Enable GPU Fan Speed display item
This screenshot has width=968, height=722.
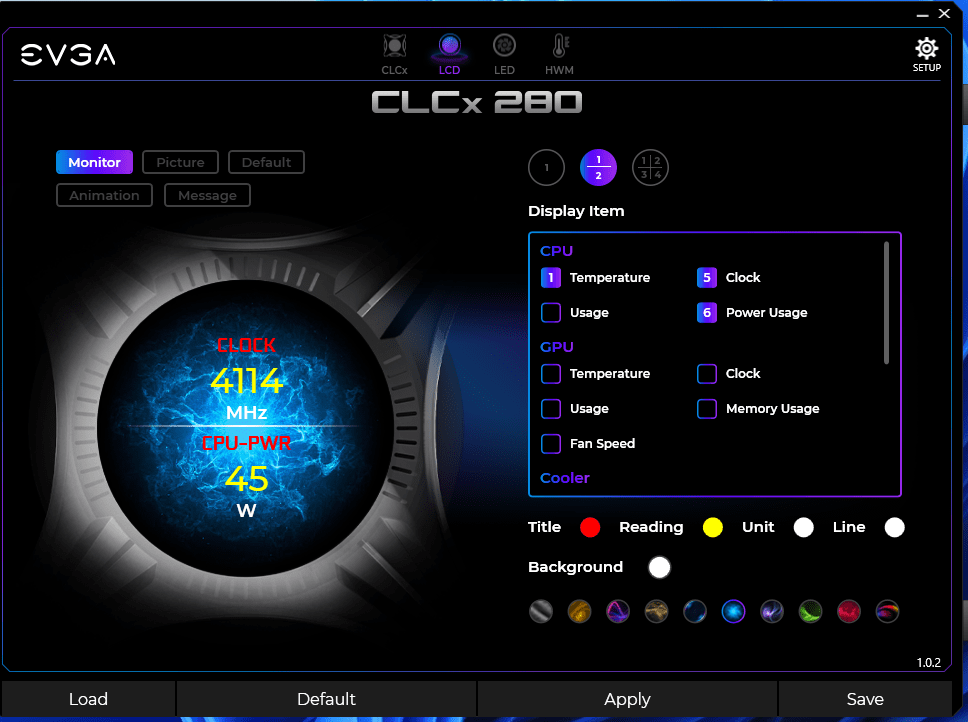(551, 444)
